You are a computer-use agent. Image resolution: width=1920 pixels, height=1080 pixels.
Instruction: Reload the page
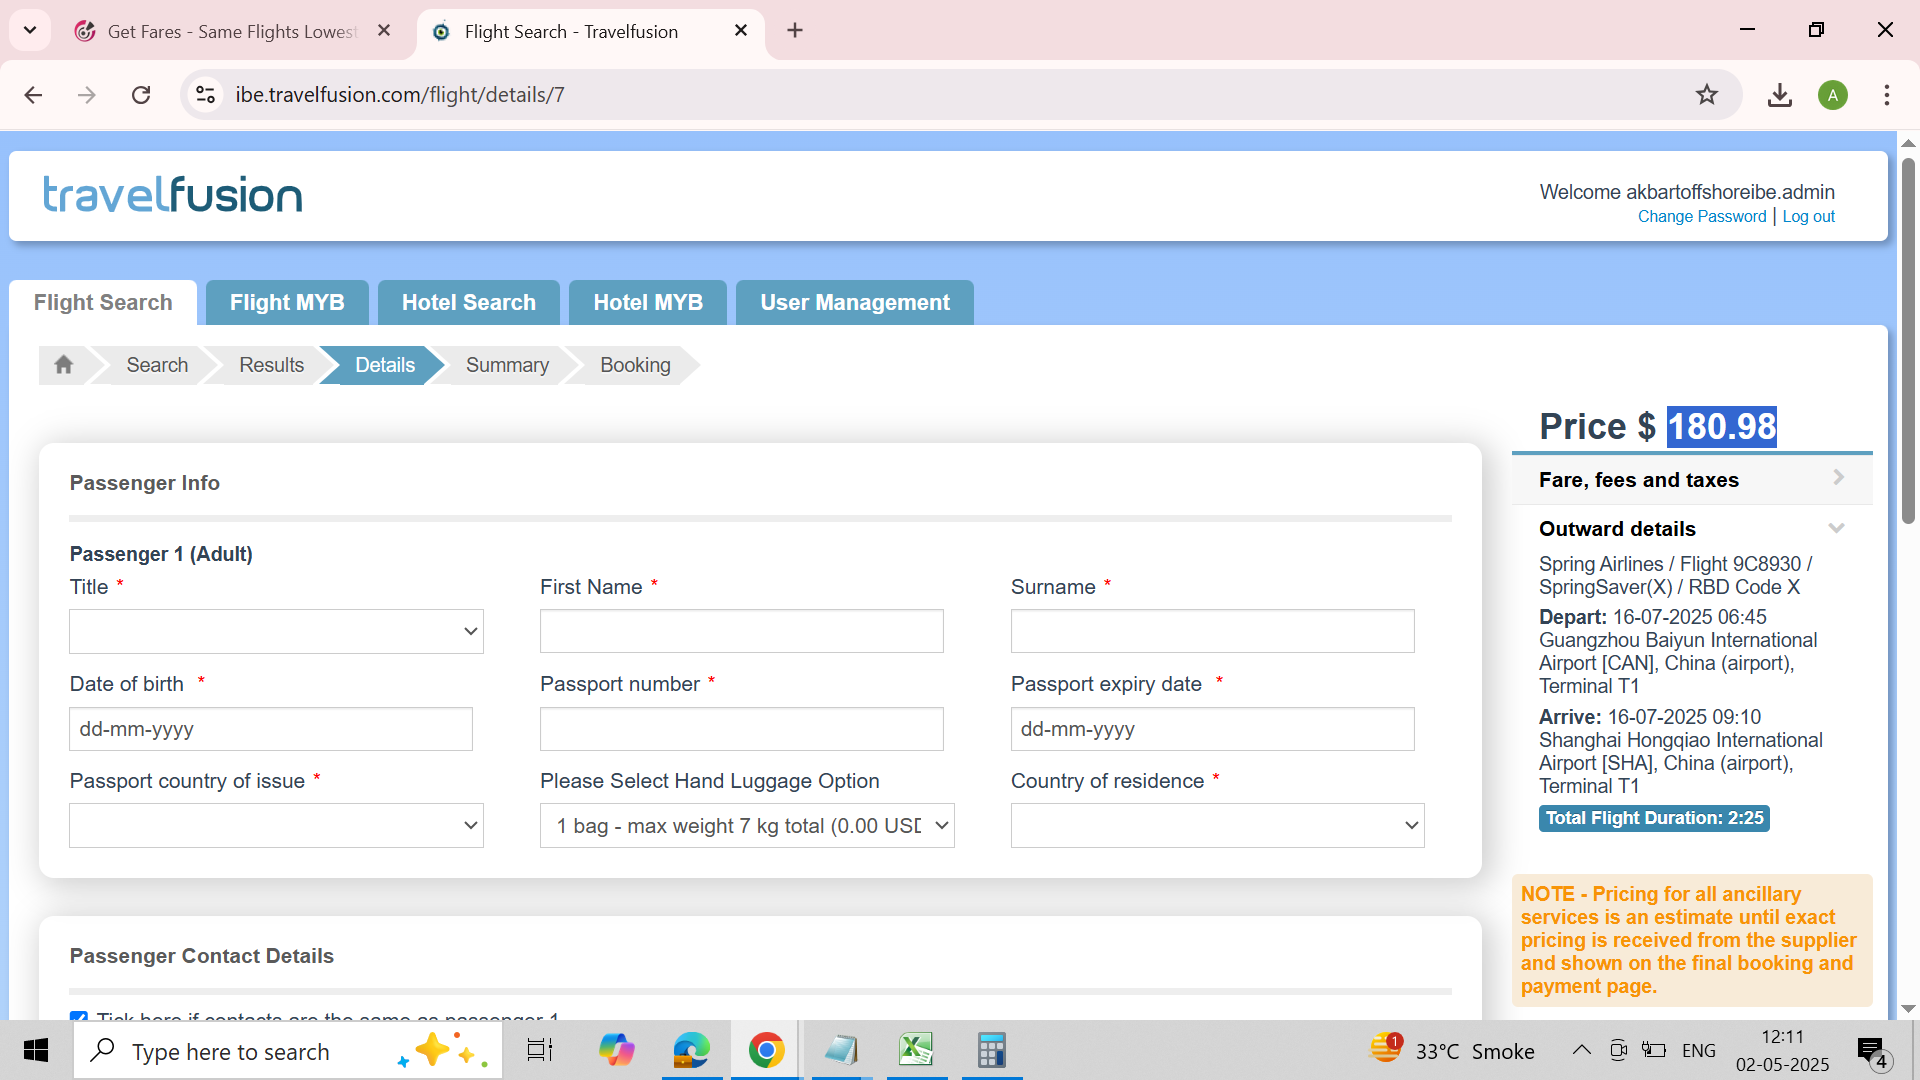141,95
